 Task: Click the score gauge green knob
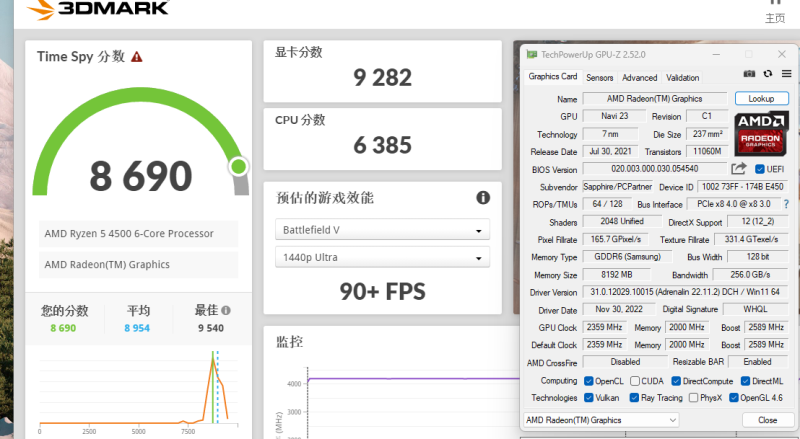[238, 166]
